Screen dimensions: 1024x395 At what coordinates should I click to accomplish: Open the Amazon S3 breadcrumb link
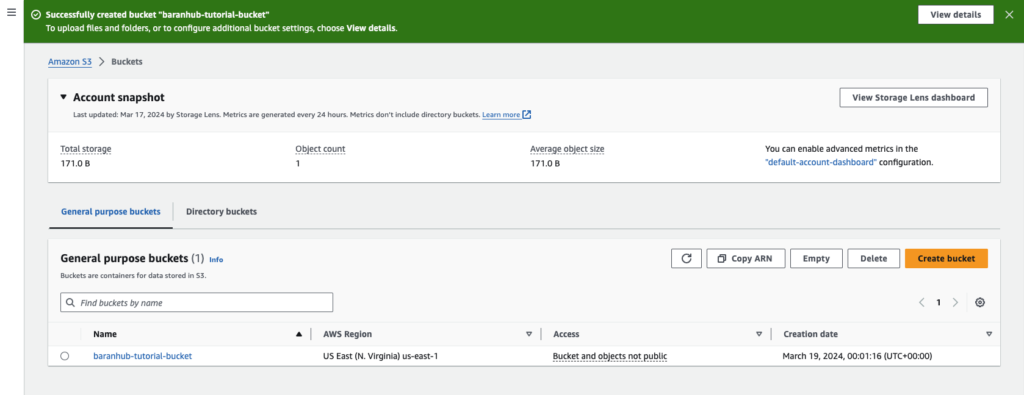70,61
